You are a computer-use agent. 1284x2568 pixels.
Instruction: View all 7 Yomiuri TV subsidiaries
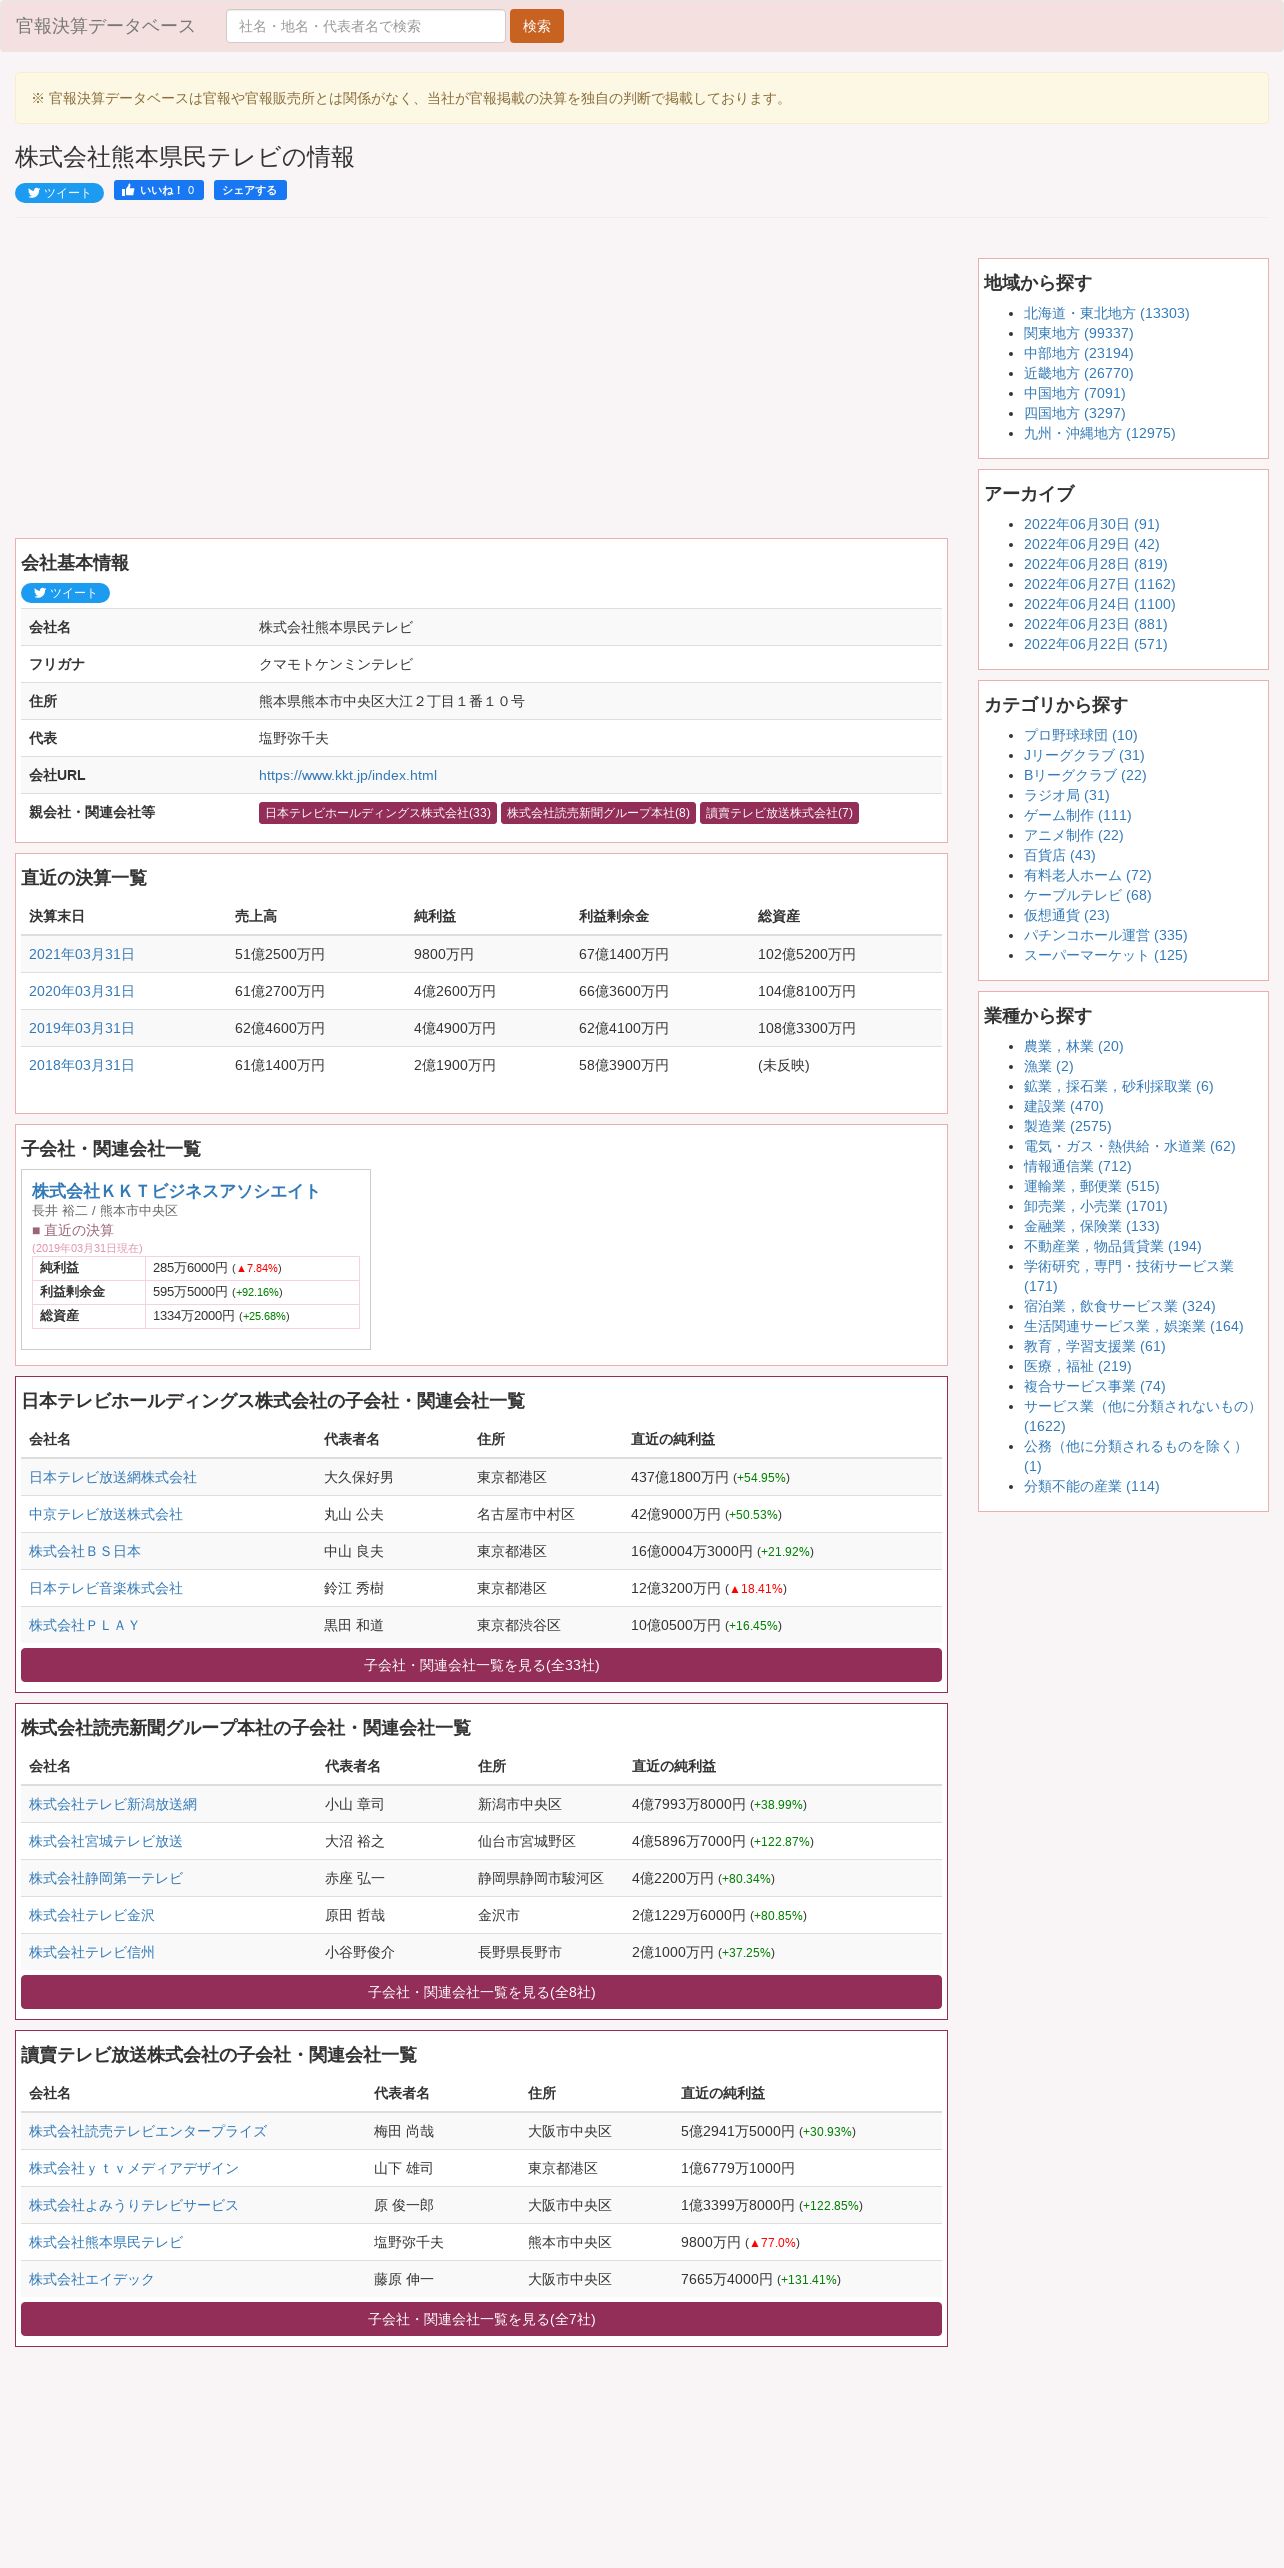pyautogui.click(x=481, y=2319)
